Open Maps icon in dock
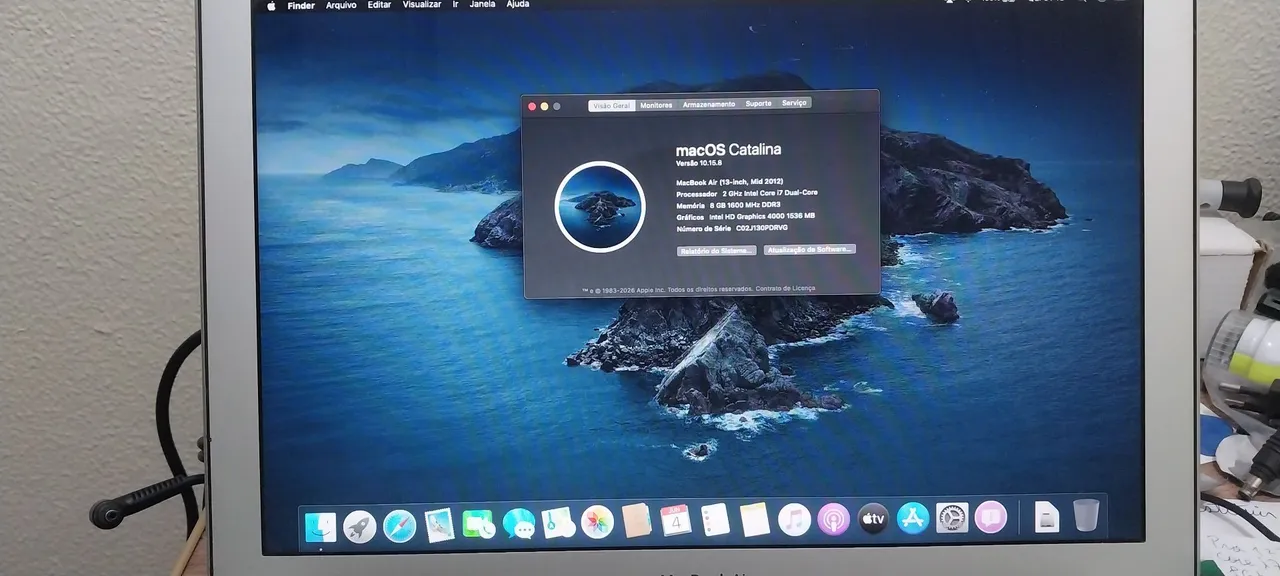Image resolution: width=1280 pixels, height=576 pixels. click(558, 522)
